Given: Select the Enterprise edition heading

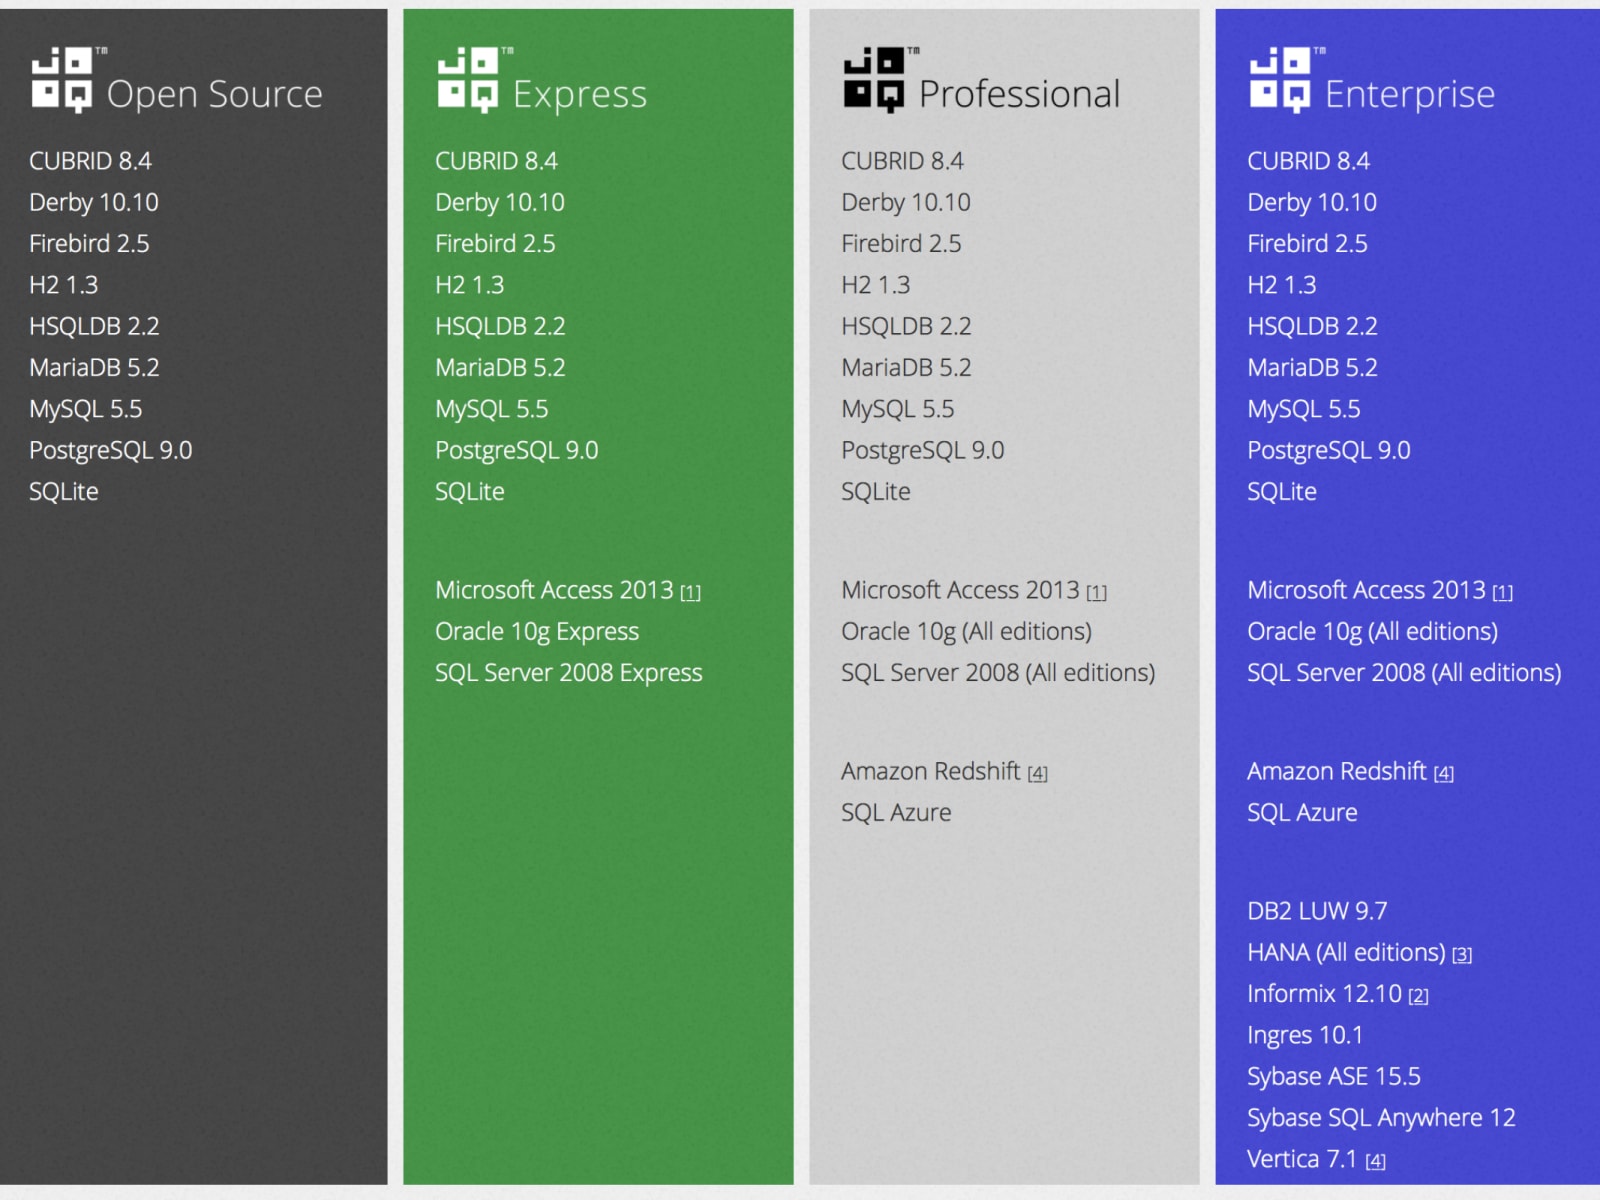Looking at the screenshot, I should pyautogui.click(x=1410, y=95).
